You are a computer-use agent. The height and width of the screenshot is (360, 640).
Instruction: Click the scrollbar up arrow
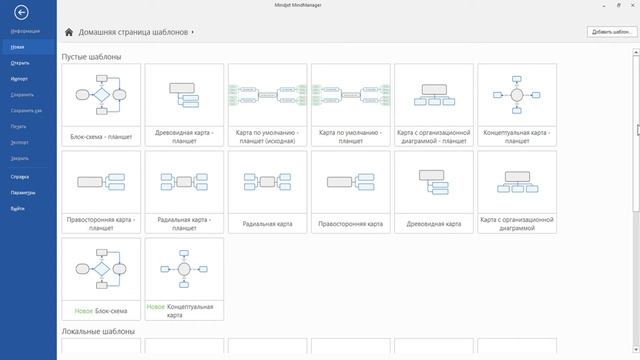click(x=636, y=52)
